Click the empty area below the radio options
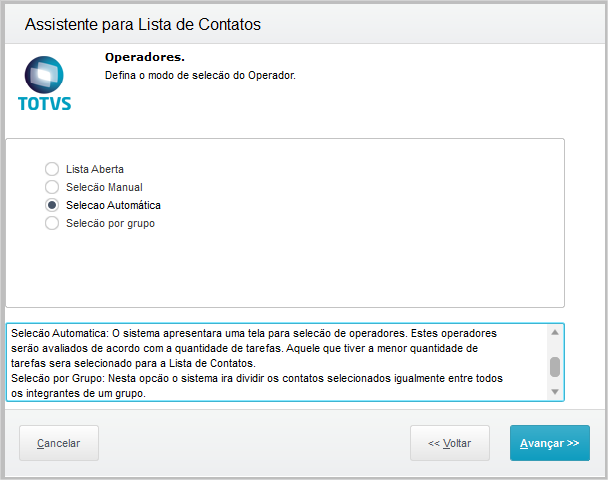This screenshot has width=608, height=480. (285, 270)
